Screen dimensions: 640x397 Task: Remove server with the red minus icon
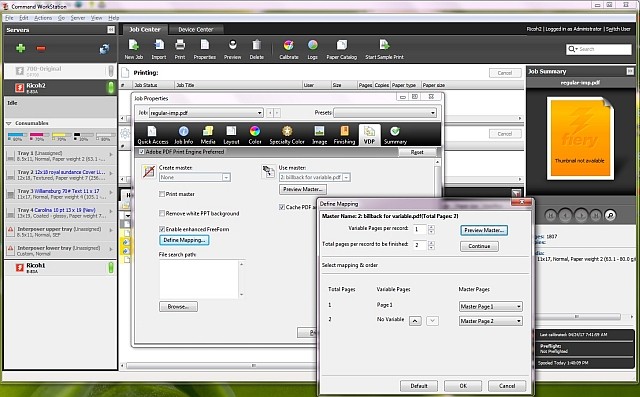click(41, 49)
